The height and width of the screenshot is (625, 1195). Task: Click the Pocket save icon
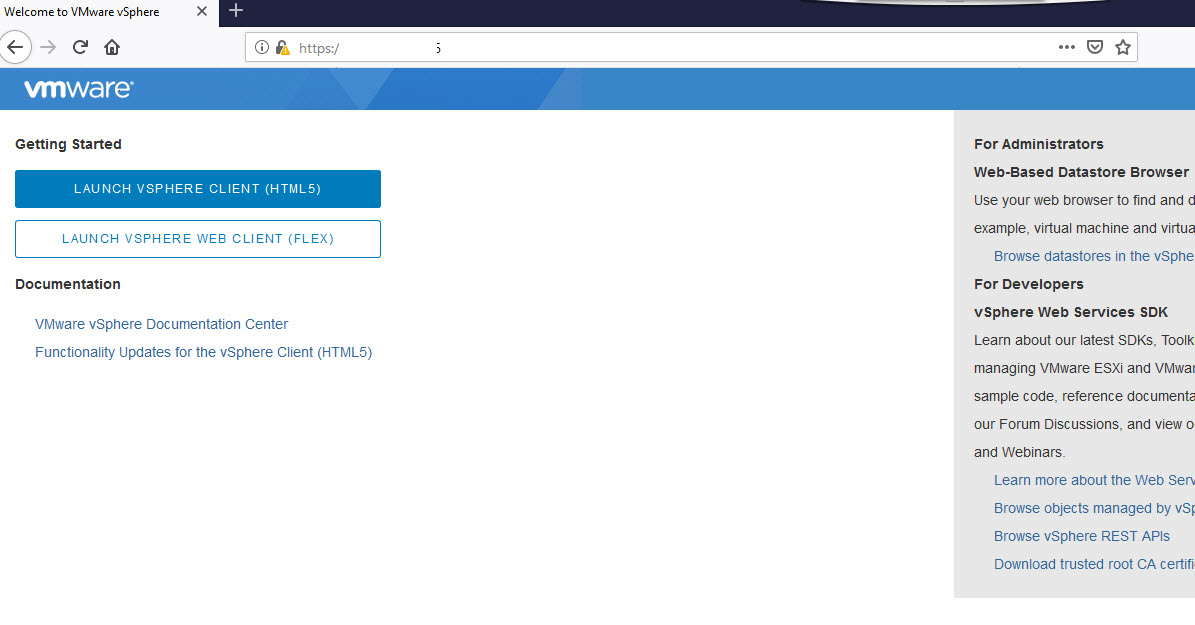coord(1095,47)
